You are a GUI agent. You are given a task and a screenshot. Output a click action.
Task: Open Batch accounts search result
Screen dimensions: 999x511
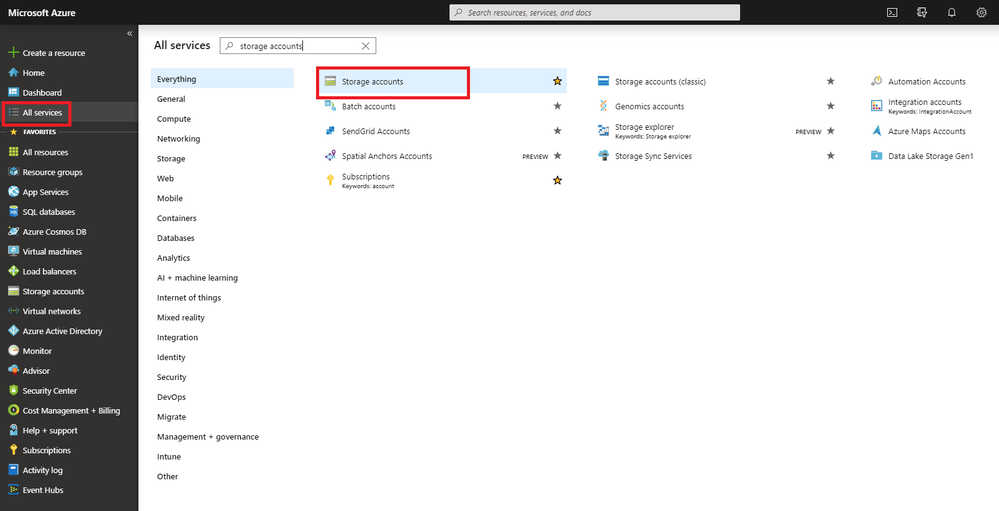pyautogui.click(x=368, y=106)
